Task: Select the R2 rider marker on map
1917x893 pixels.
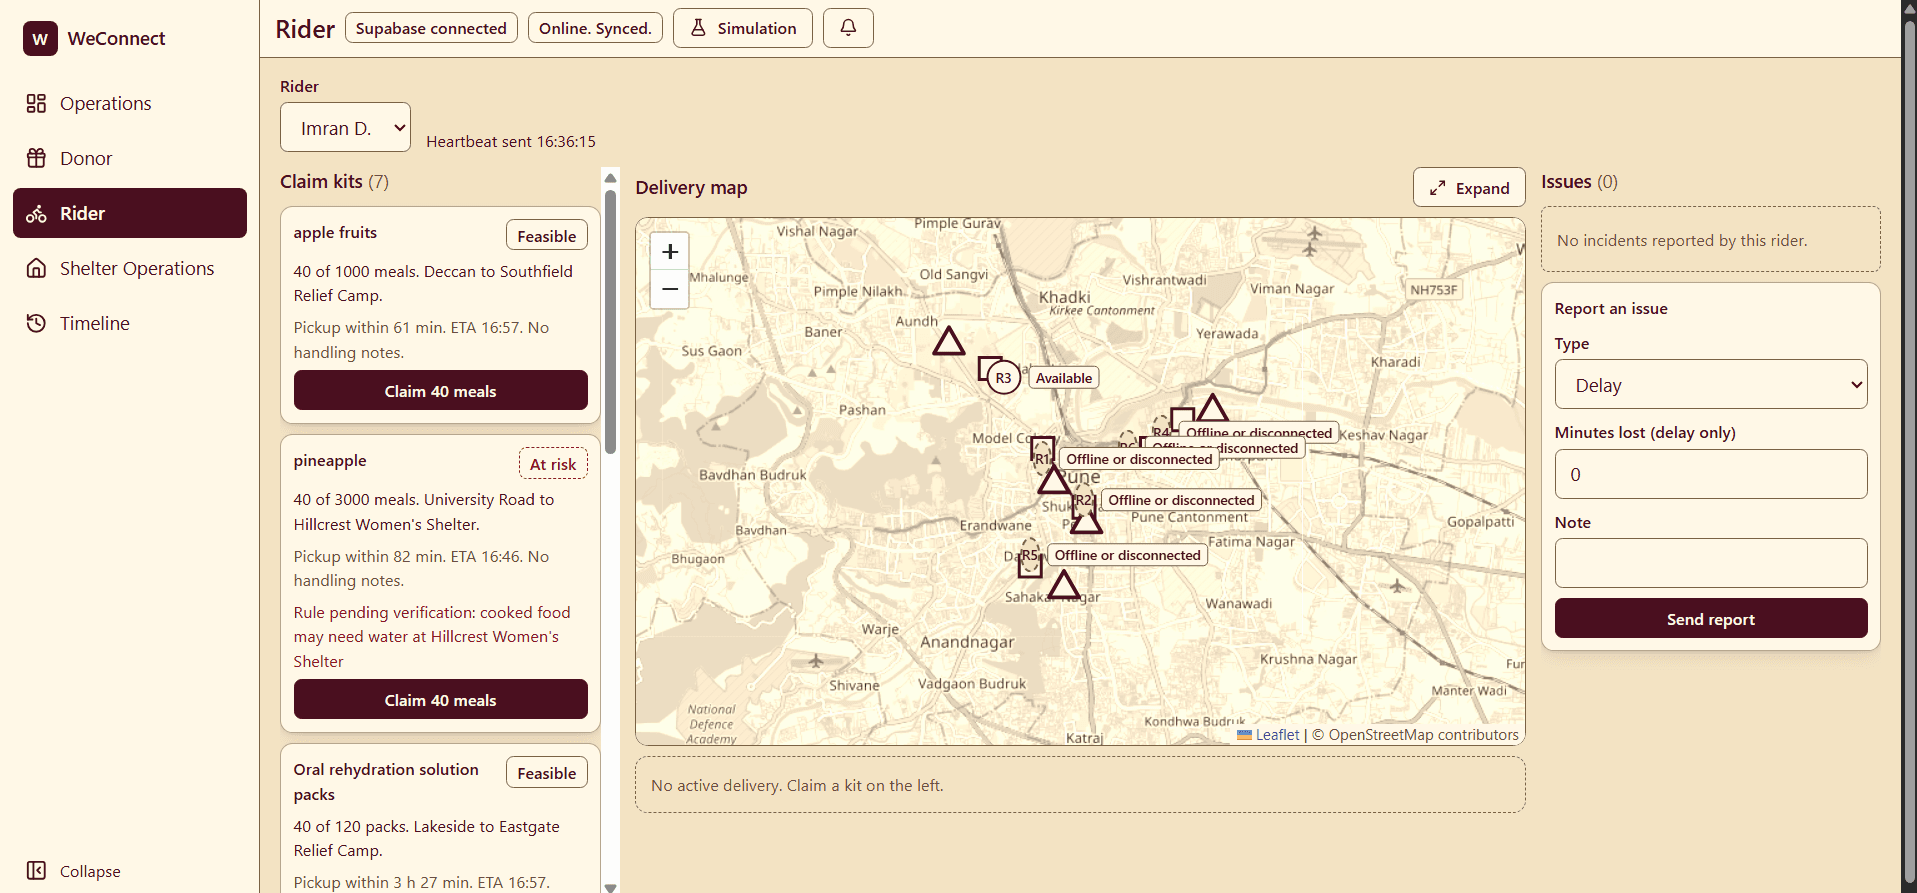Action: [x=1083, y=500]
